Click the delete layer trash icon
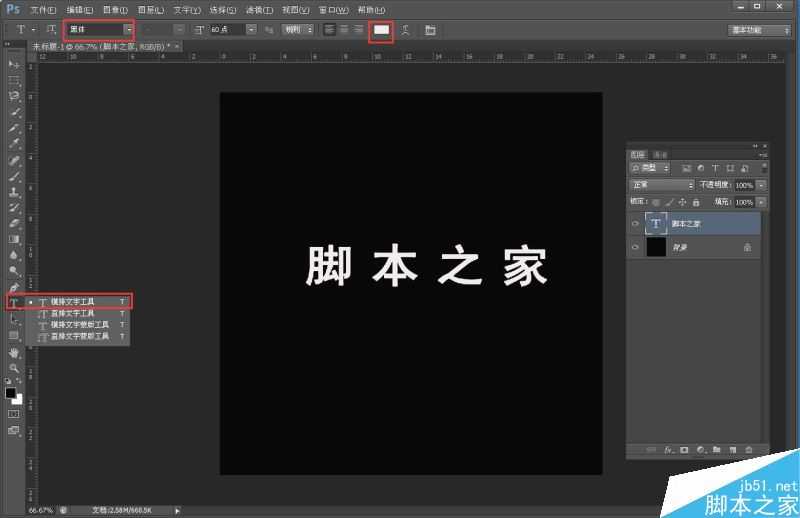Screen dimensions: 800x518 click(749, 450)
